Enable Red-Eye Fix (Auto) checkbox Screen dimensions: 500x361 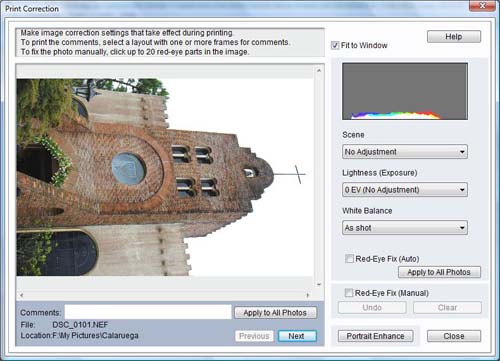point(349,259)
